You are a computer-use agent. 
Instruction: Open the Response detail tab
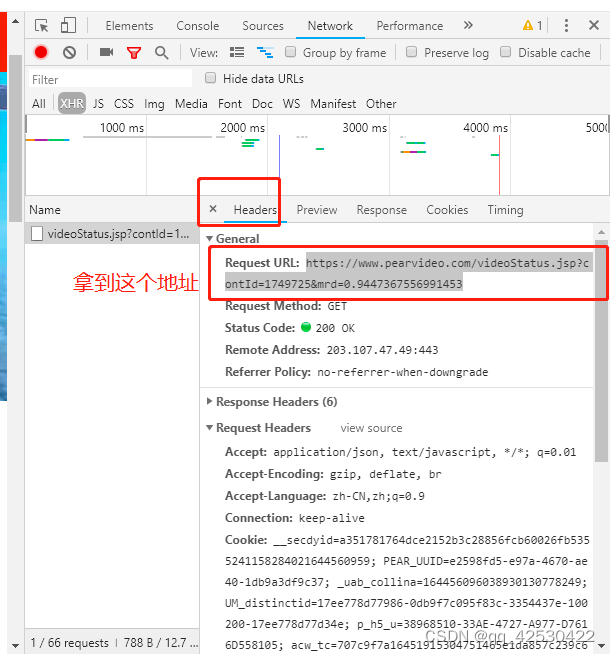click(382, 210)
